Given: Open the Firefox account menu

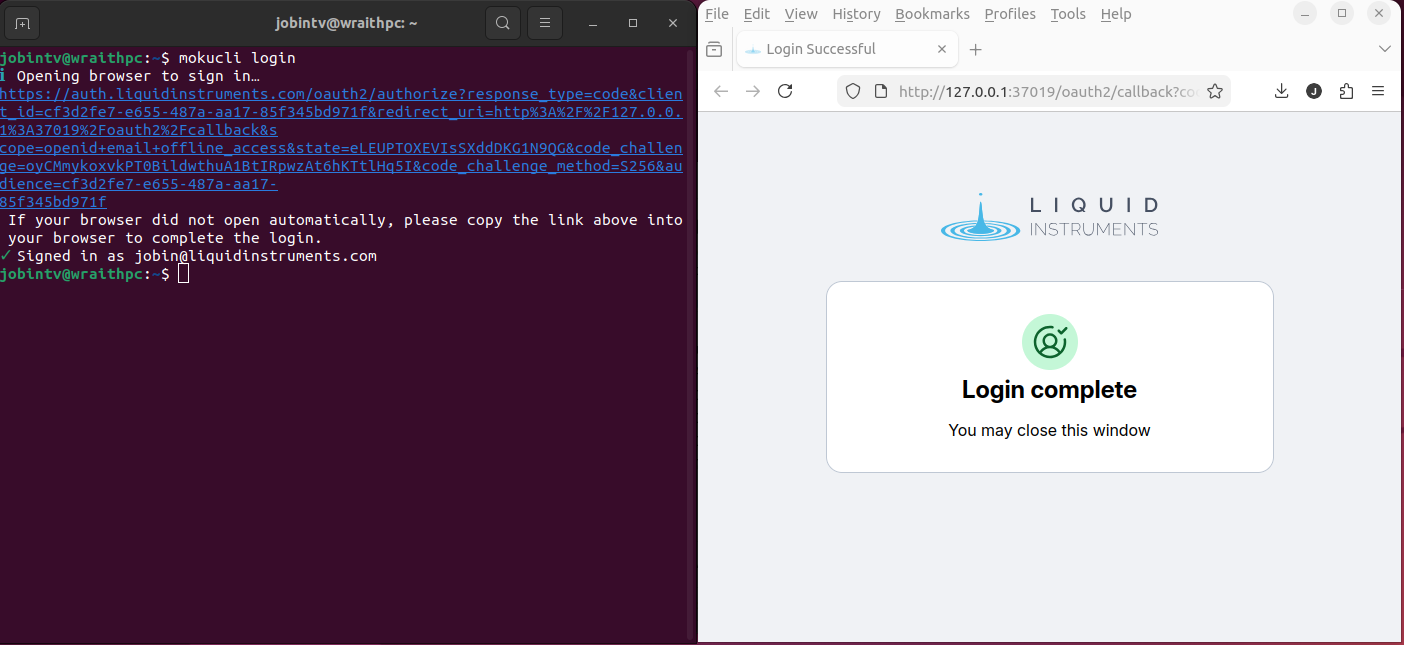Looking at the screenshot, I should (x=1314, y=91).
